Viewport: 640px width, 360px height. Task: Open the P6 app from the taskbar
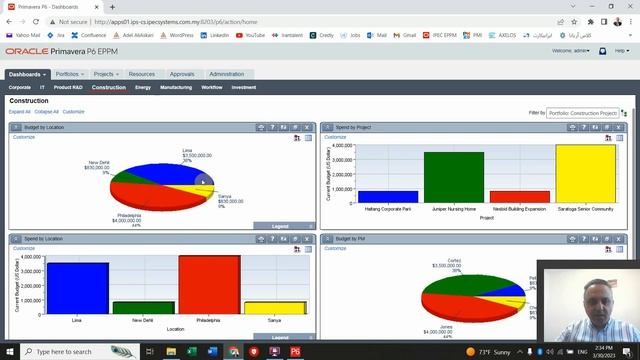pyautogui.click(x=295, y=351)
